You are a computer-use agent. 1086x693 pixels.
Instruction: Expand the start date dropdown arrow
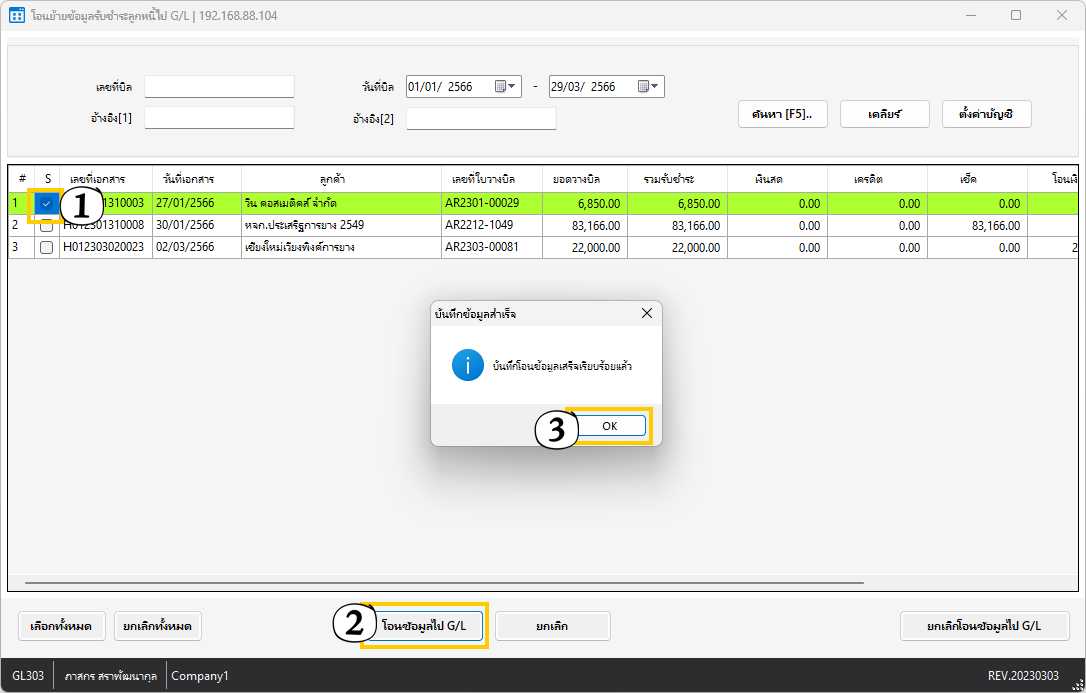(x=514, y=87)
